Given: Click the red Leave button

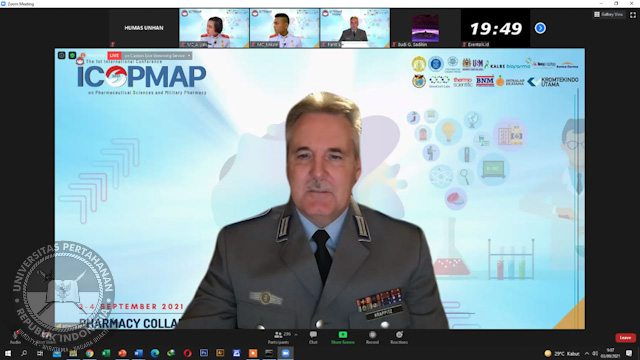Looking at the screenshot, I should (625, 338).
